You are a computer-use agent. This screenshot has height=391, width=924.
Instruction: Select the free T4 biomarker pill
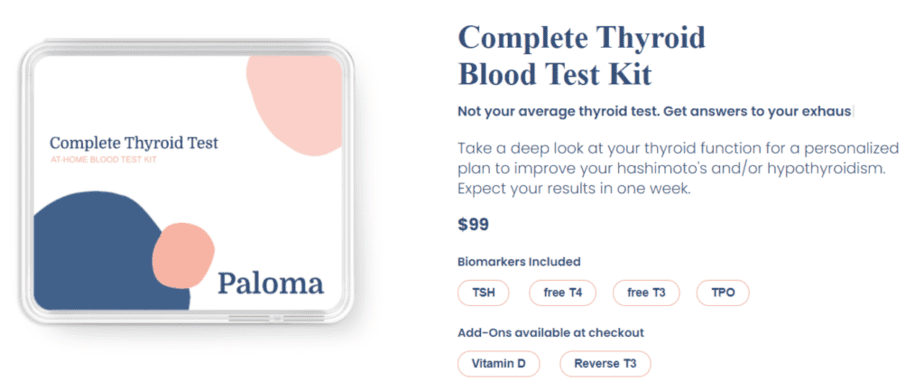[x=562, y=293]
